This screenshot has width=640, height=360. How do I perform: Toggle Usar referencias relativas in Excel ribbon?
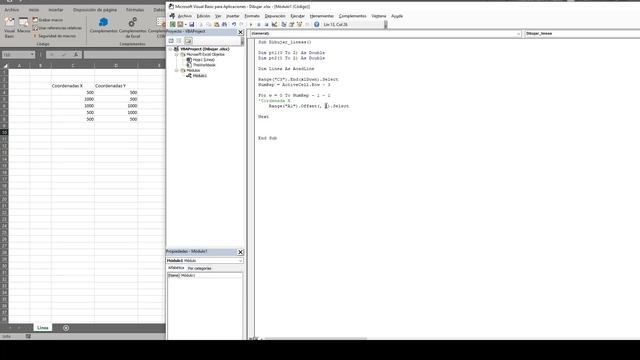[57, 28]
